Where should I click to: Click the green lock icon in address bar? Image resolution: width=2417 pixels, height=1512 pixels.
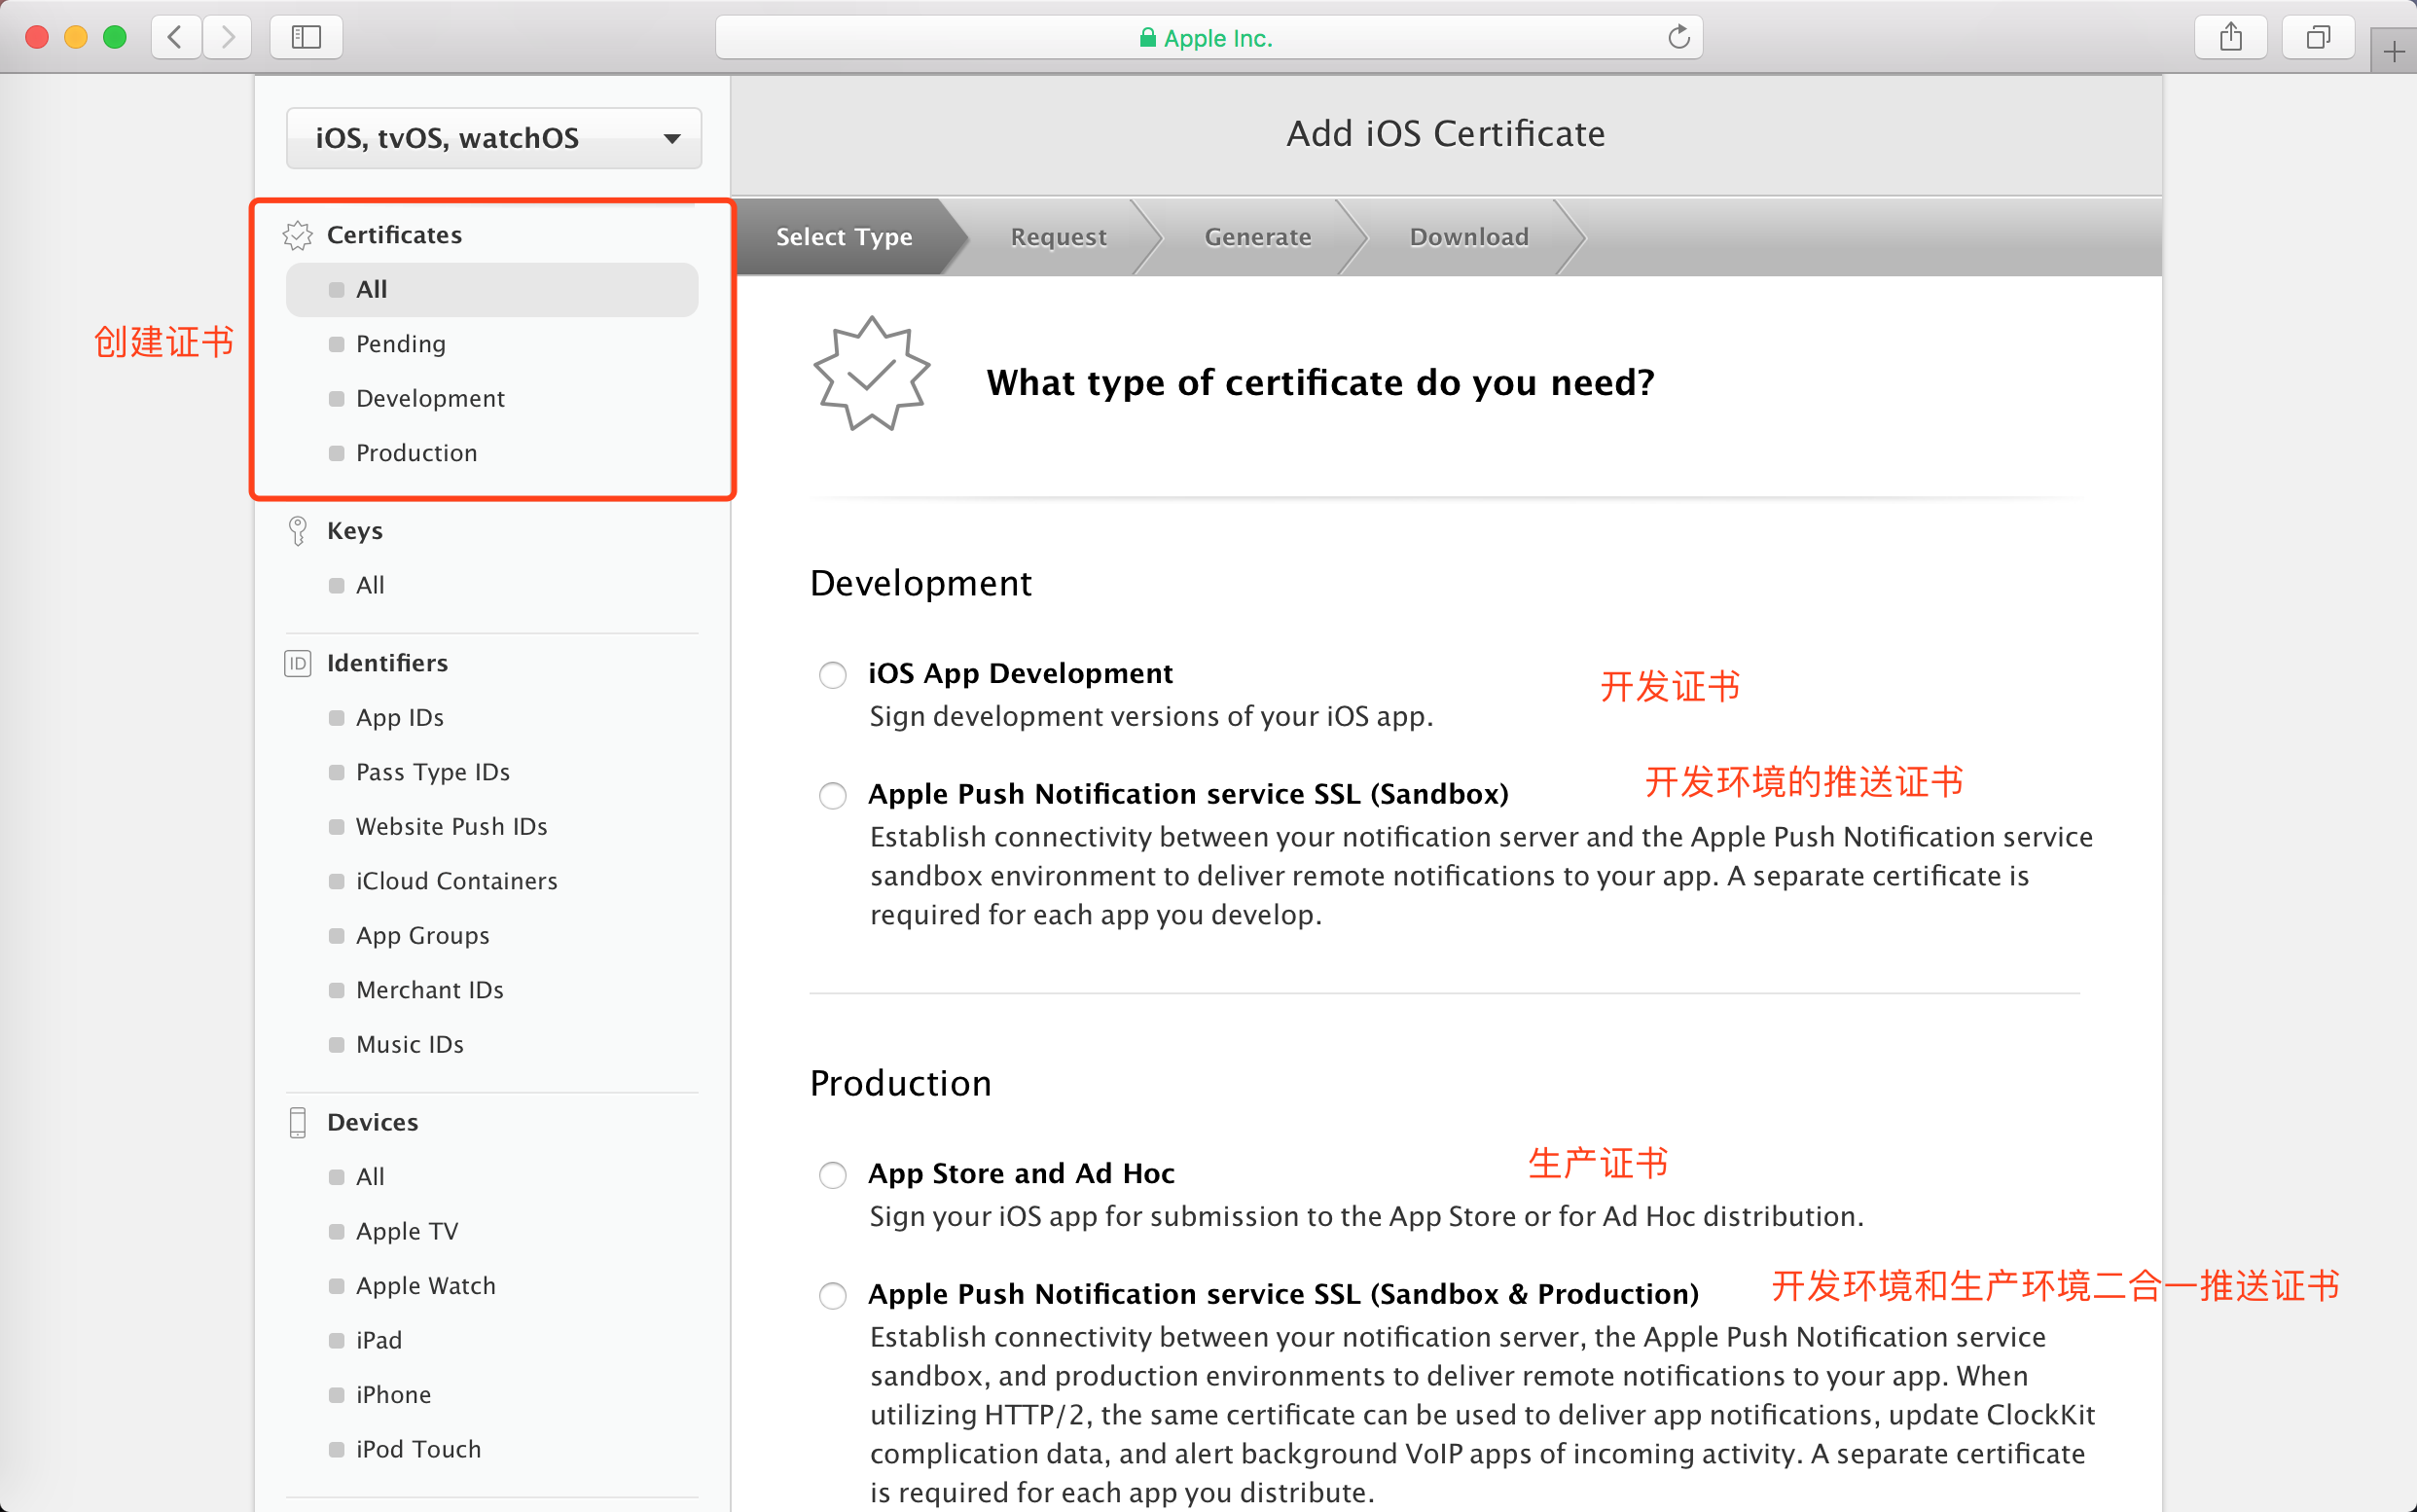[x=1148, y=38]
